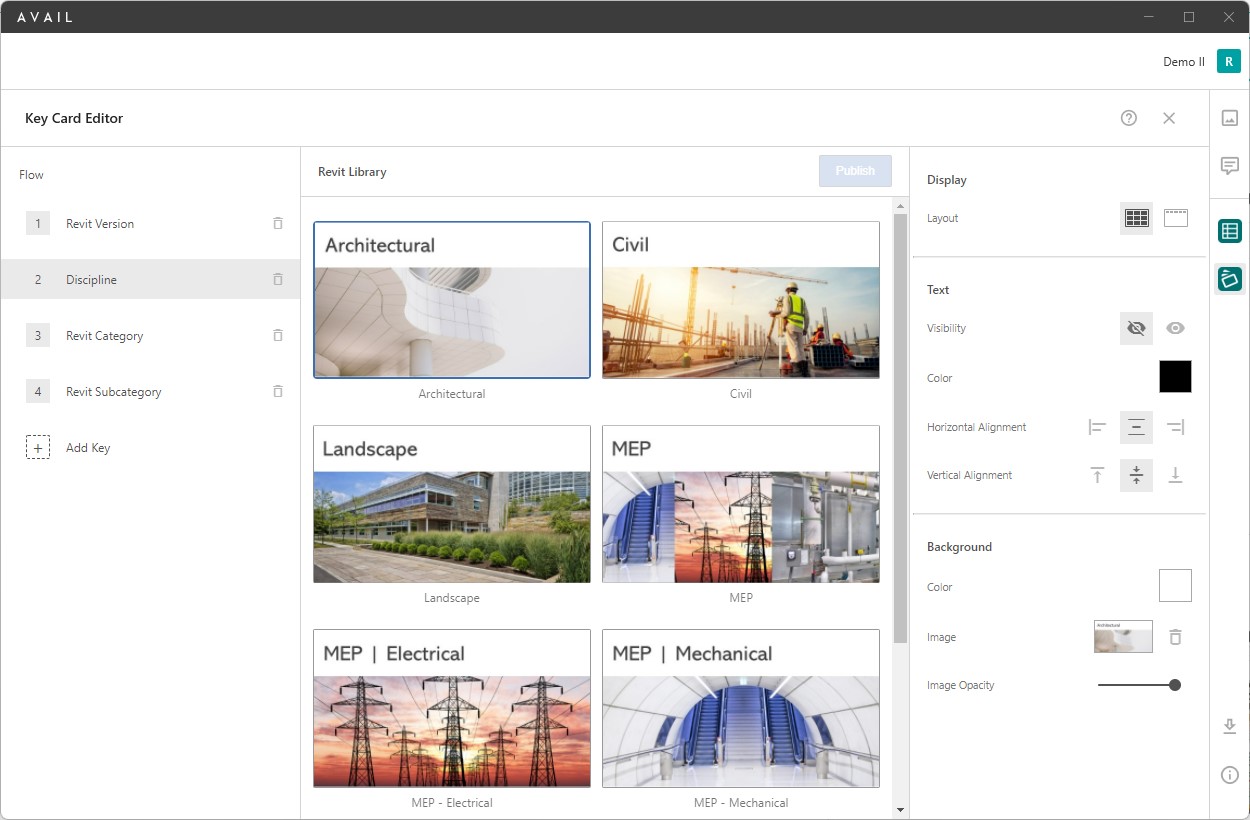Viewport: 1250px width, 820px height.
Task: Click Add Key label
Action: click(x=88, y=448)
